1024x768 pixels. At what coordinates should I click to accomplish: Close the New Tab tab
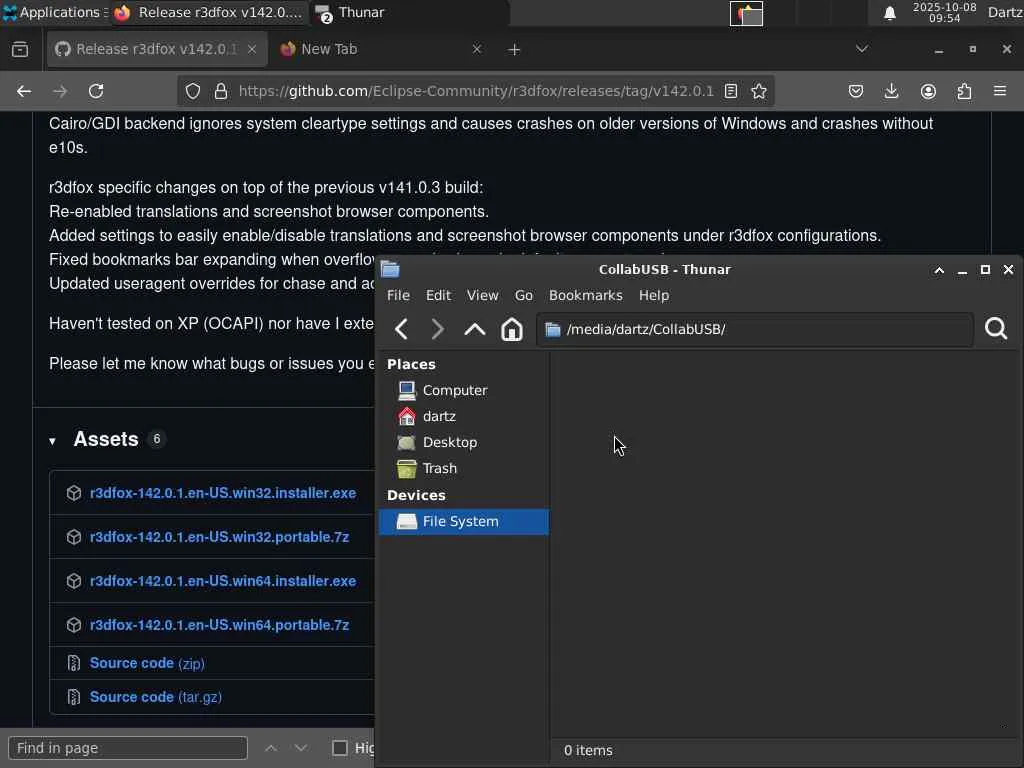[477, 49]
